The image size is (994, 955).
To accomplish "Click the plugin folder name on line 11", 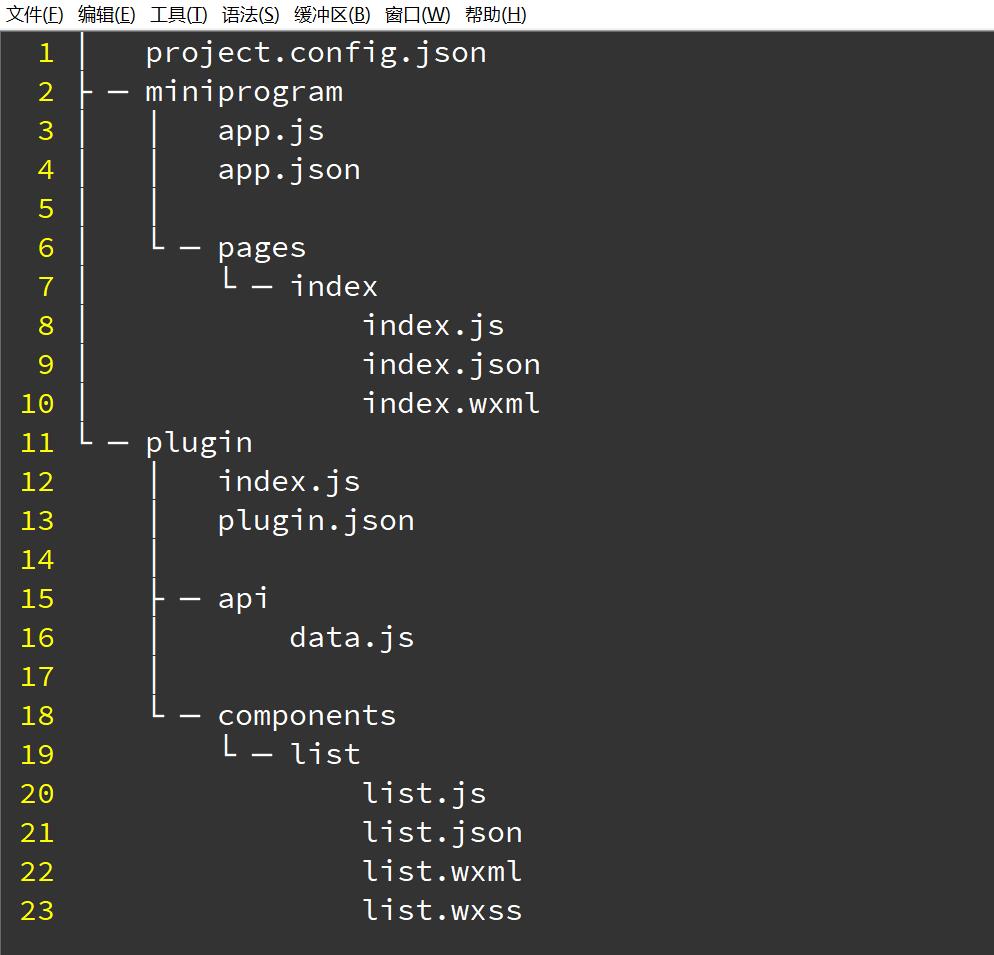I will click(x=199, y=443).
